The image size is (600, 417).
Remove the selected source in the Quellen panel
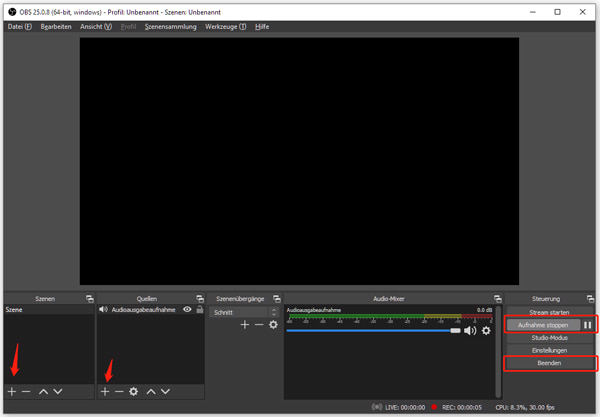point(119,391)
